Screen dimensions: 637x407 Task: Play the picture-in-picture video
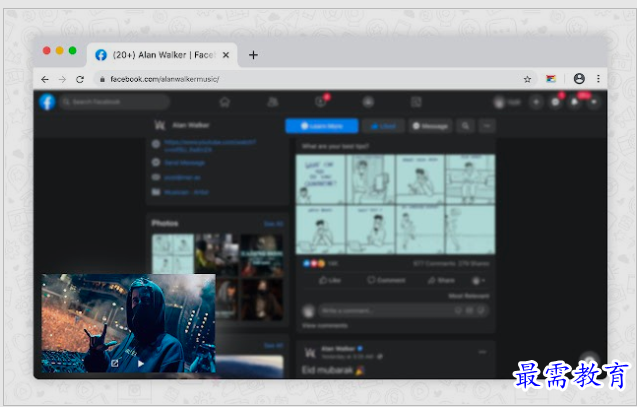tap(141, 364)
